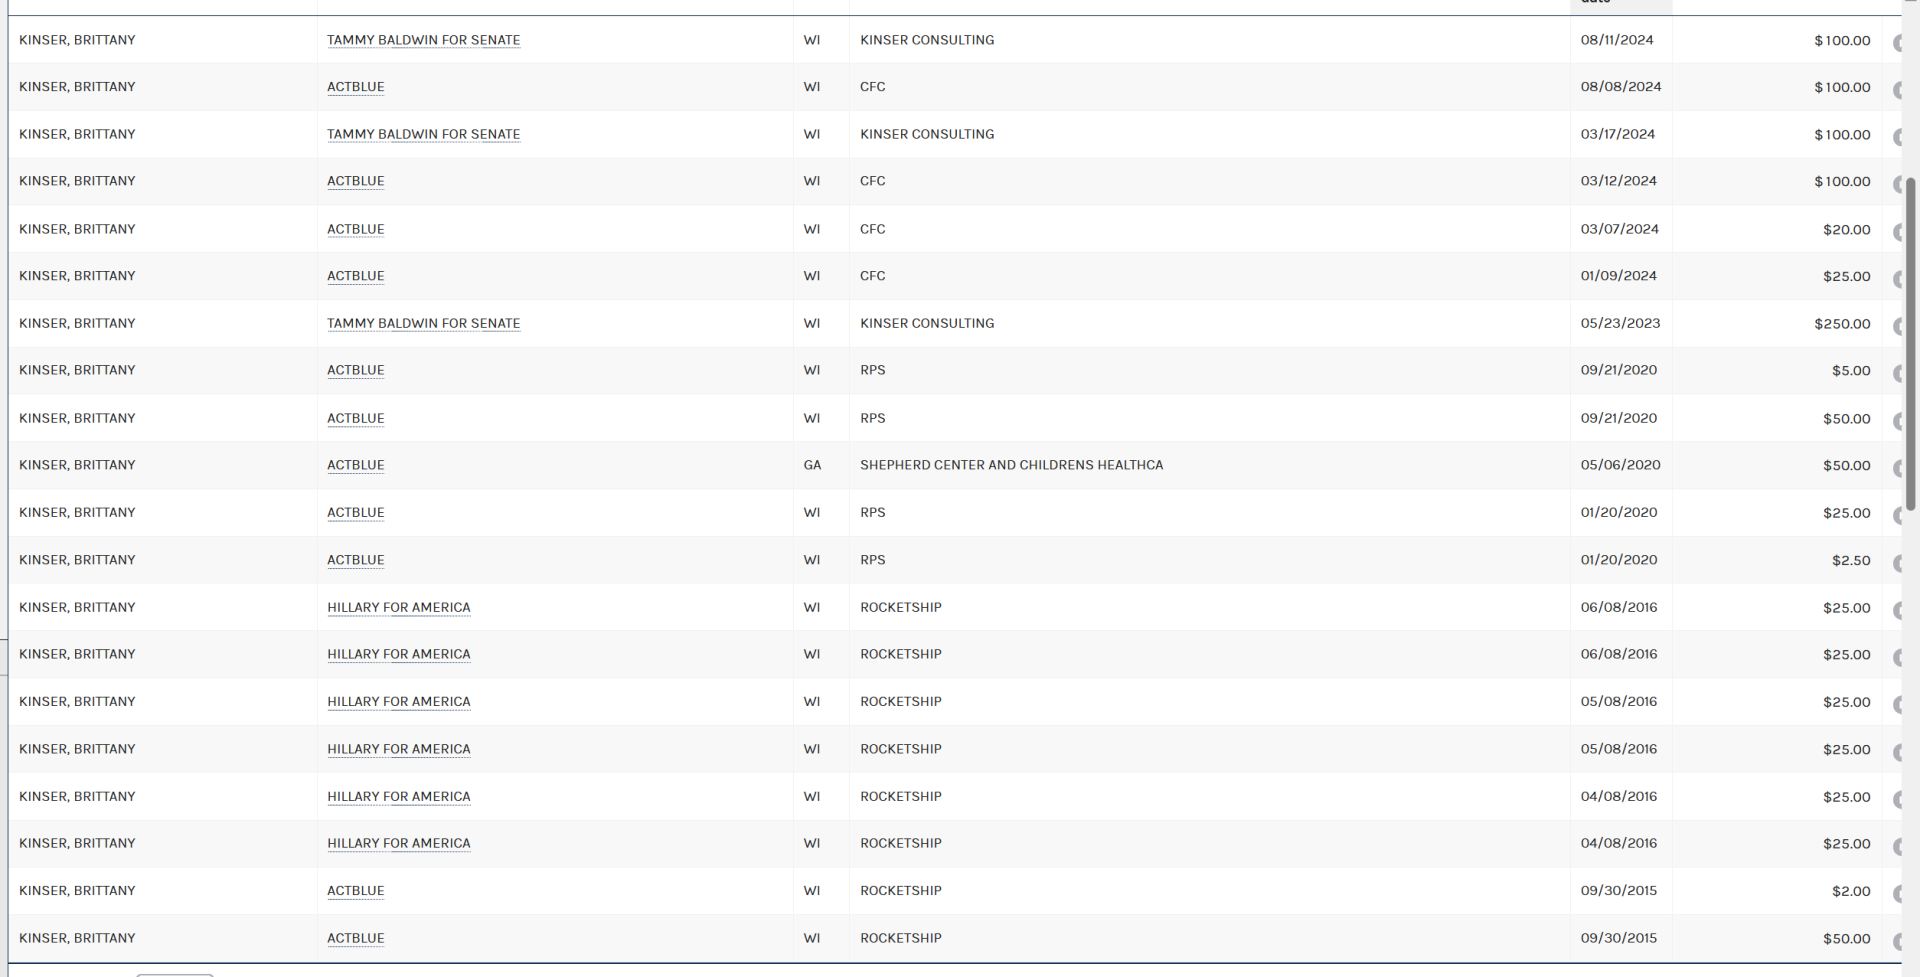The image size is (1920, 977).
Task: Select the date 08/08/2024
Action: (1621, 87)
